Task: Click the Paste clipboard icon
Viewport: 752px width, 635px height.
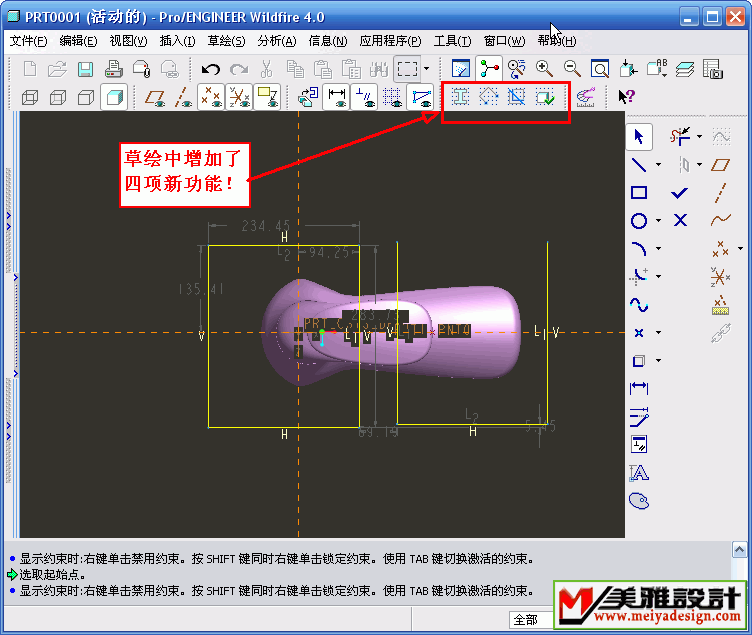Action: [323, 69]
